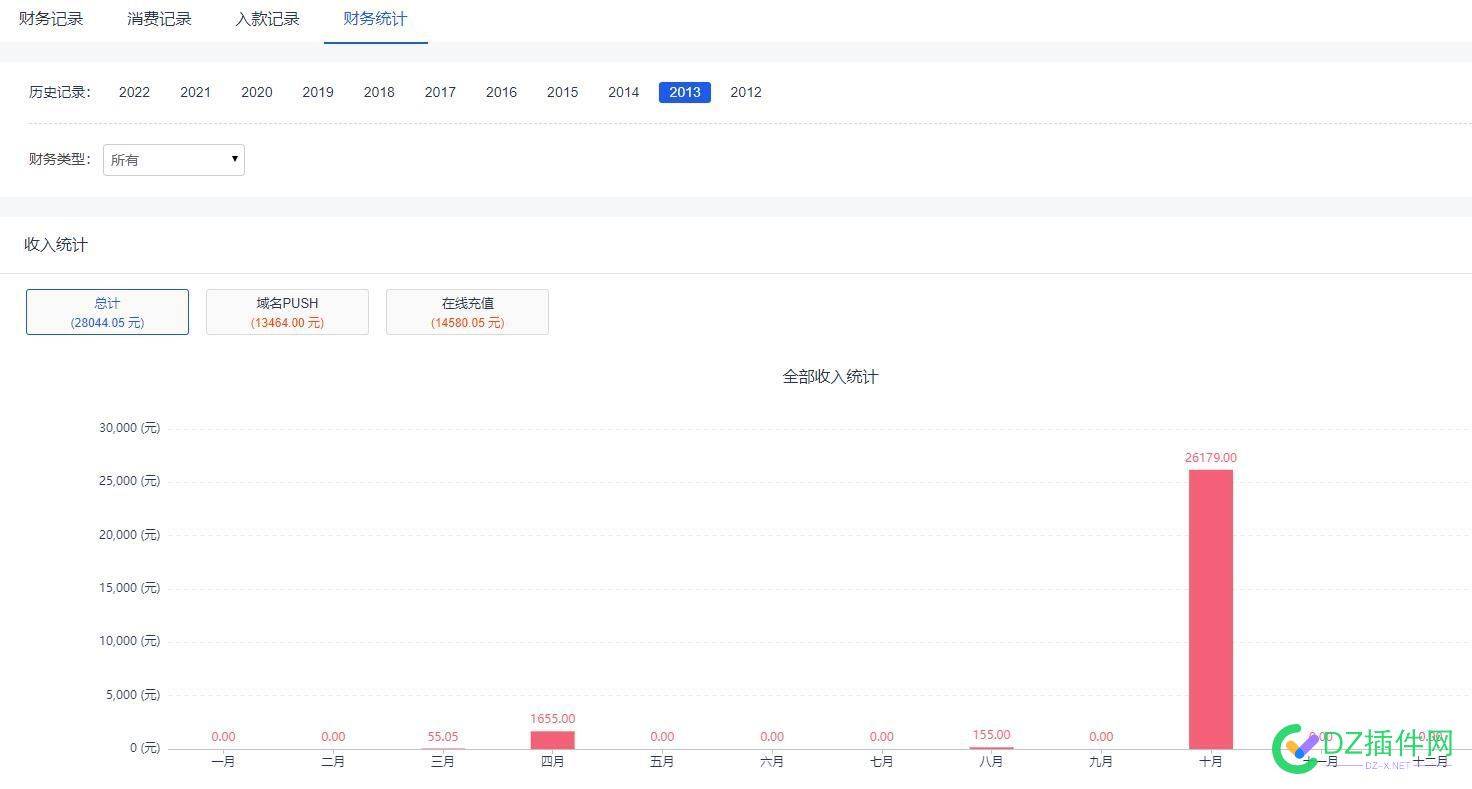Click the 20,000 (元) axis label
The height and width of the screenshot is (789, 1472).
[129, 535]
